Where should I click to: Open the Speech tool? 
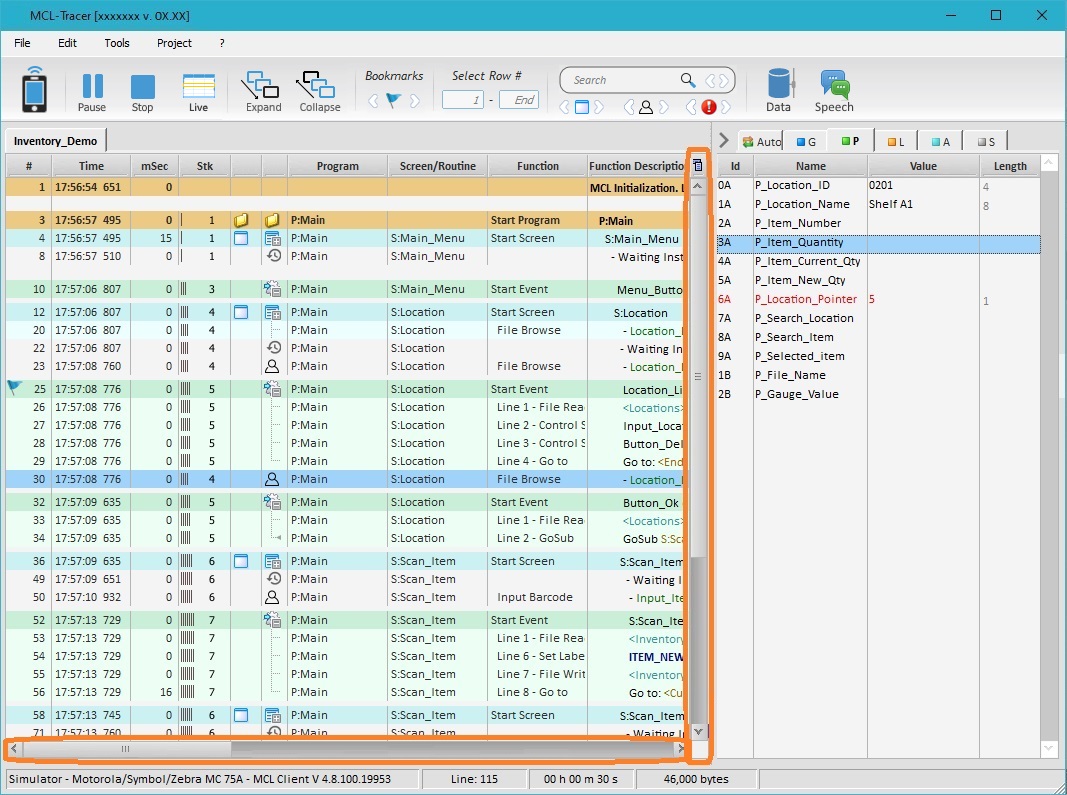coord(834,92)
